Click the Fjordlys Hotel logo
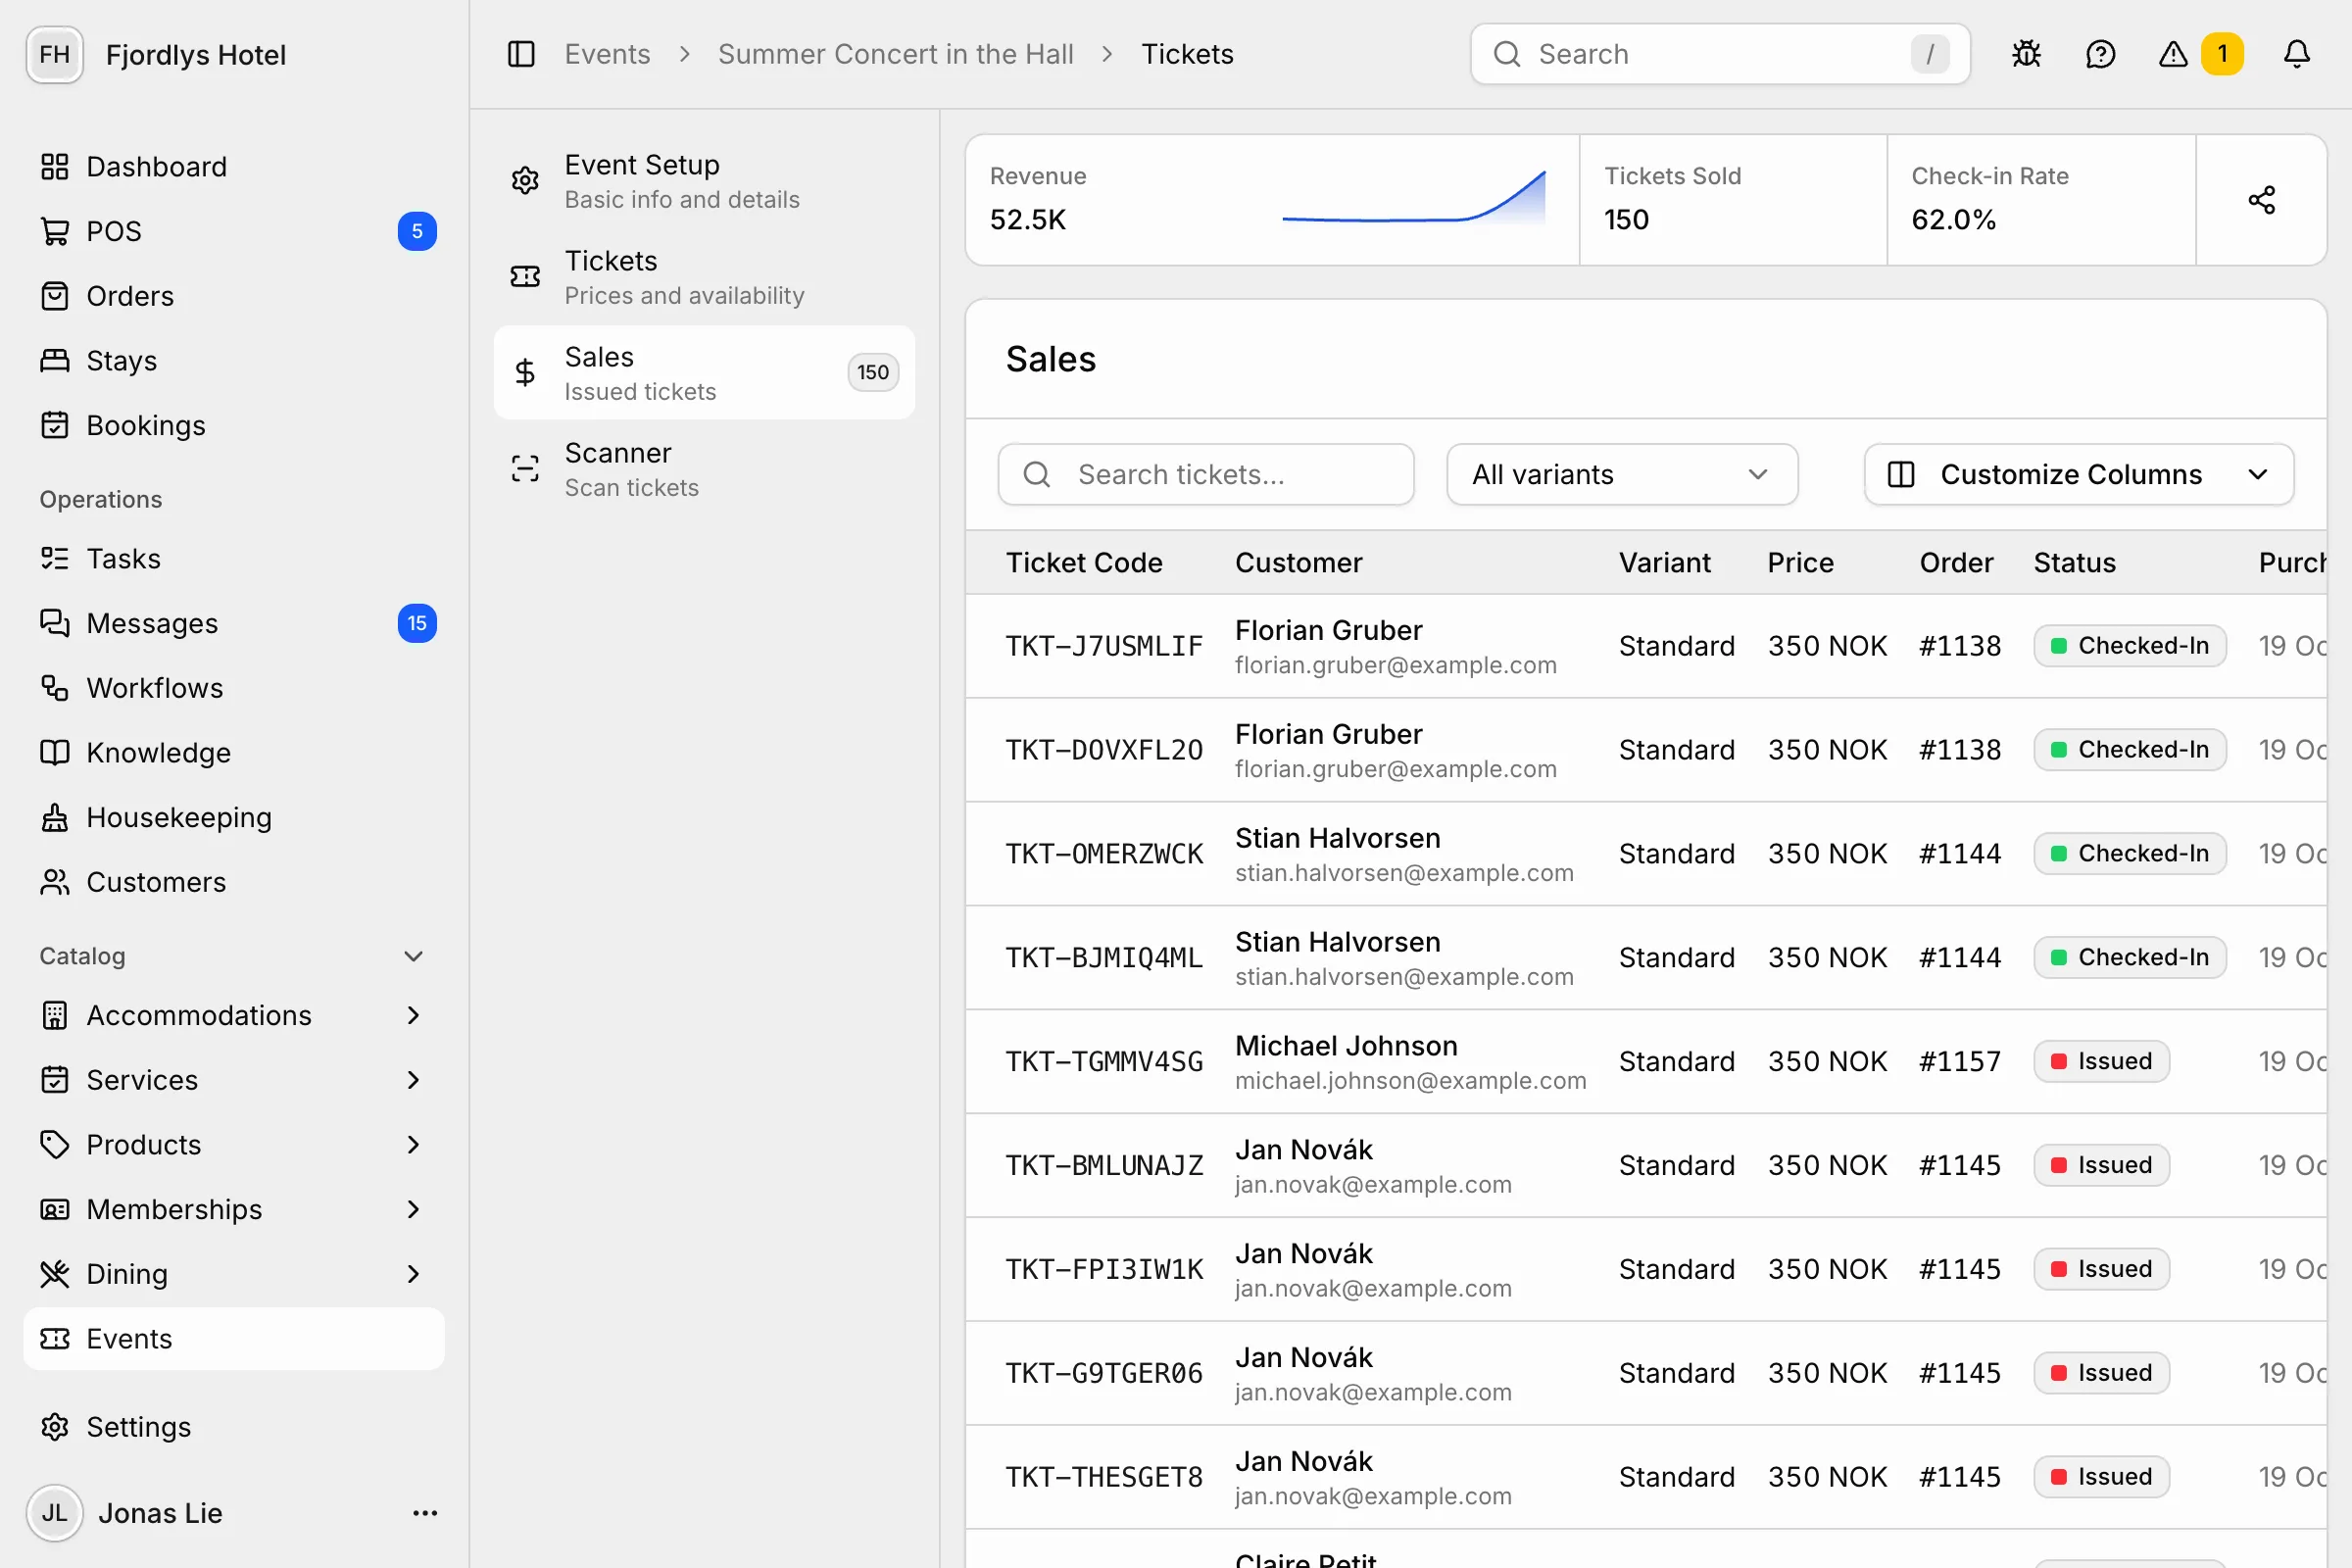2352x1568 pixels. click(55, 54)
